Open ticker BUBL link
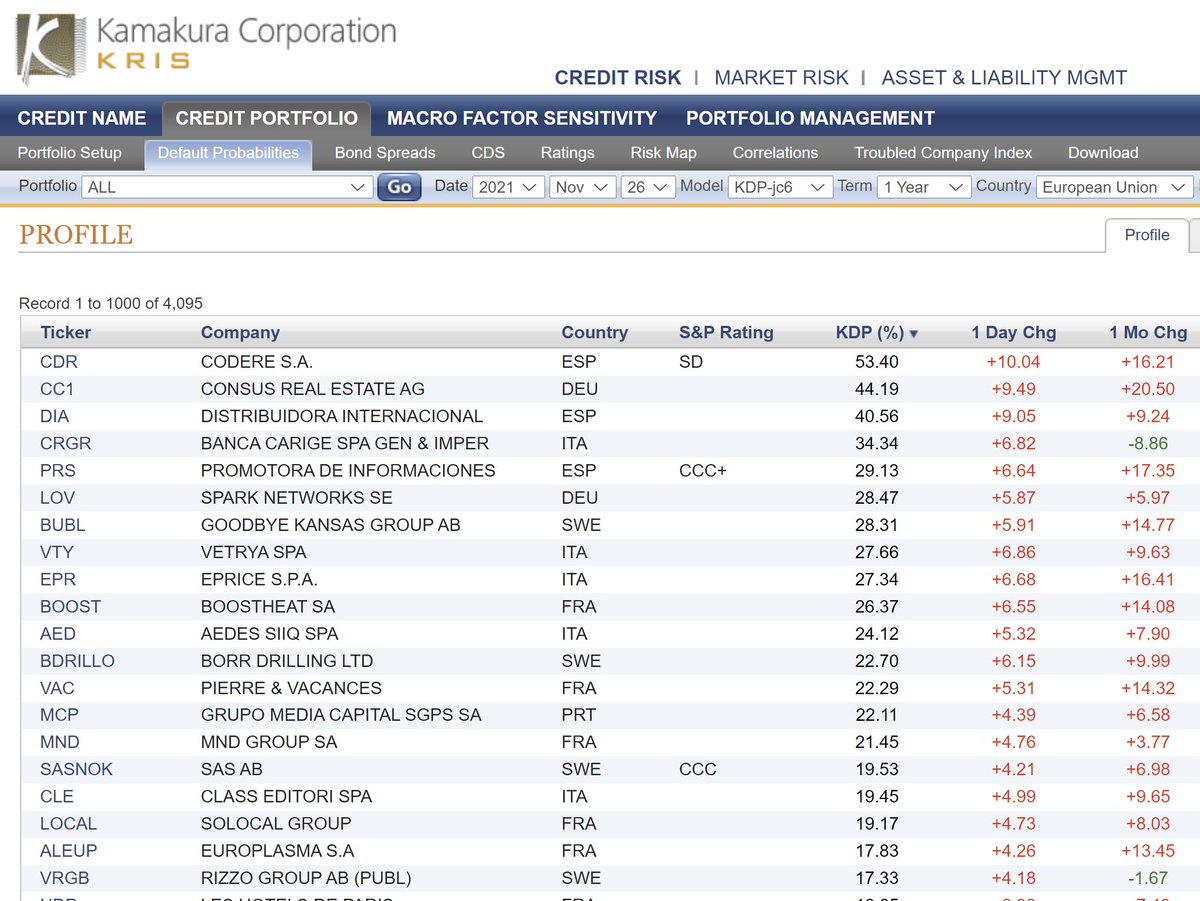The width and height of the screenshot is (1200, 901). pos(62,524)
